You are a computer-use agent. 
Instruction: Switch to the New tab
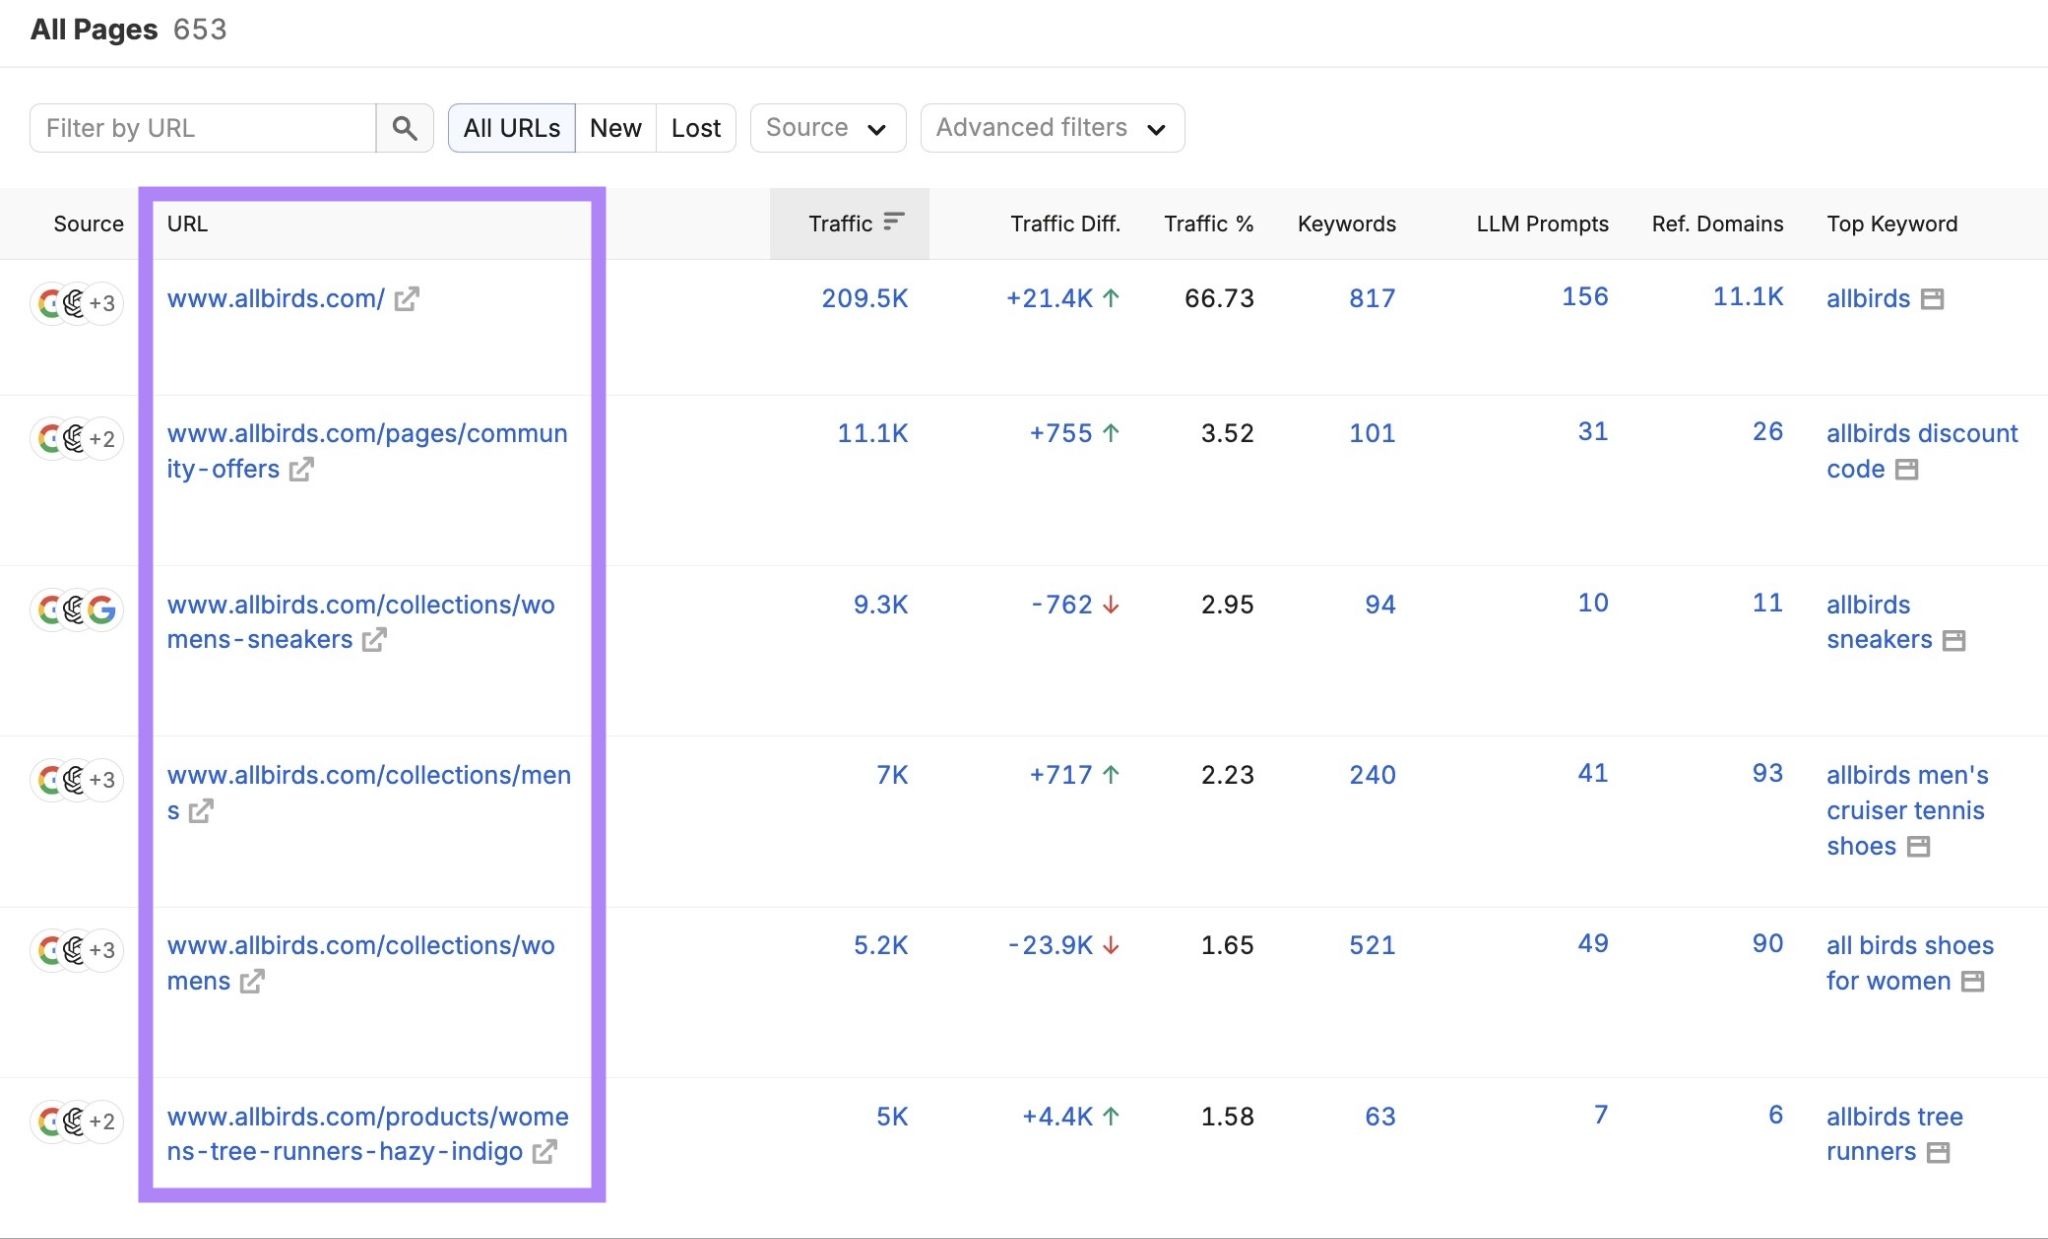tap(615, 128)
